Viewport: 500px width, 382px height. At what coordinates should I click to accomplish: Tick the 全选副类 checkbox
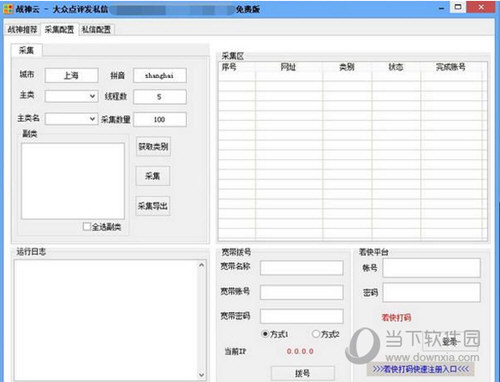point(87,227)
